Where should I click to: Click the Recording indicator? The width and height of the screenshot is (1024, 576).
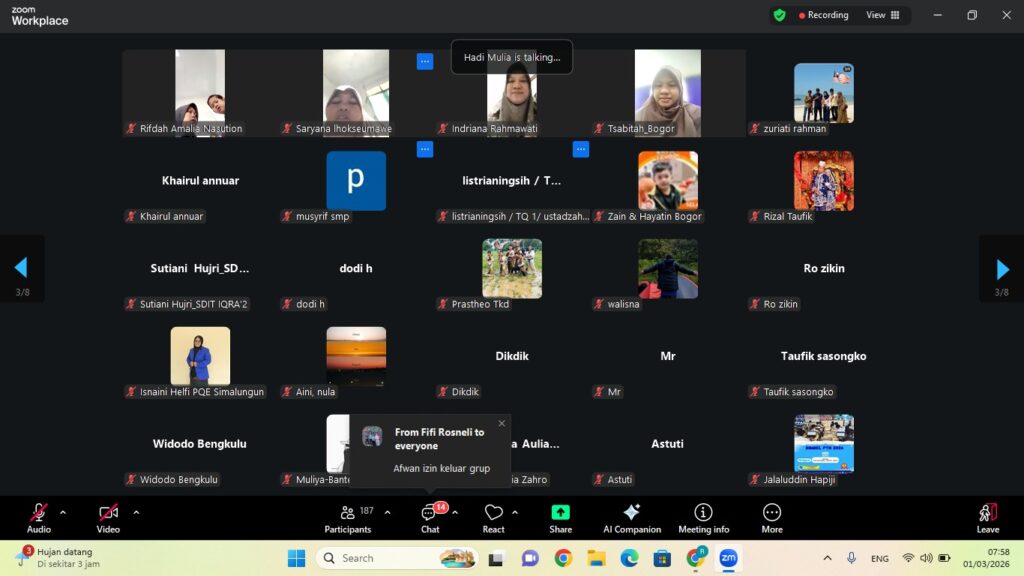click(824, 15)
